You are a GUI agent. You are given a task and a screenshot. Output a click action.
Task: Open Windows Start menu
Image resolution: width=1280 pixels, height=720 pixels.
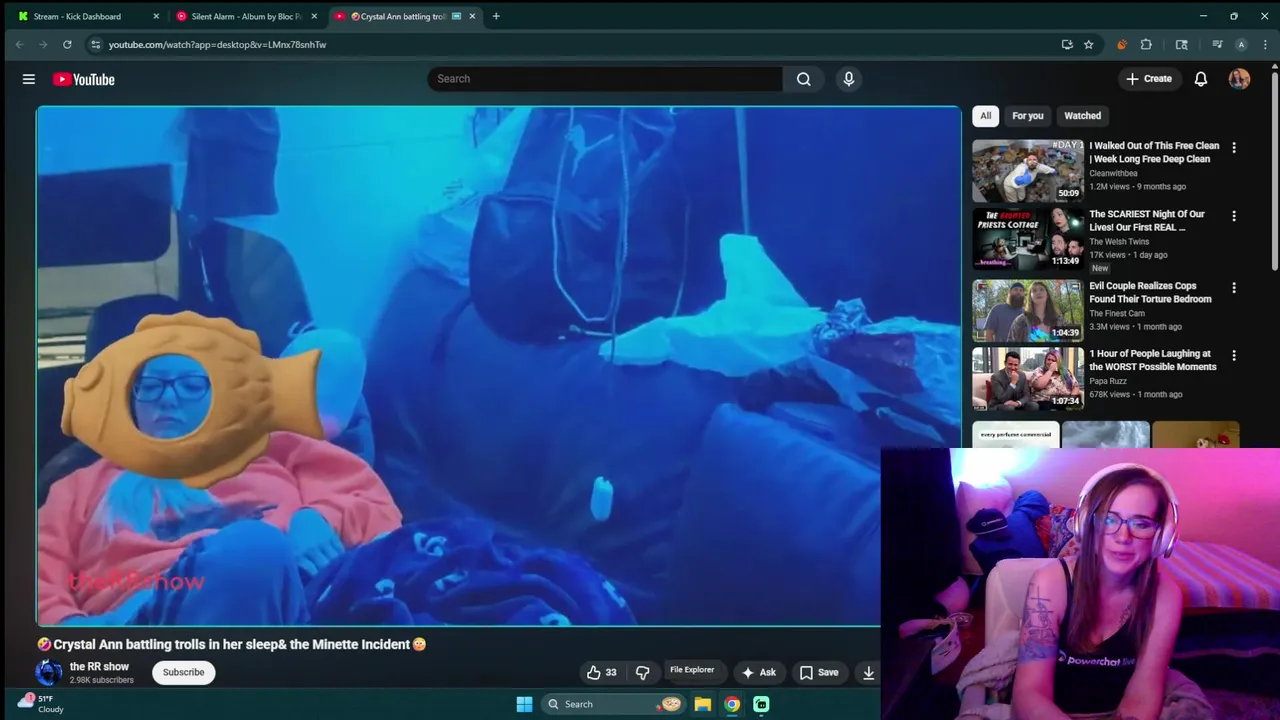(x=524, y=704)
